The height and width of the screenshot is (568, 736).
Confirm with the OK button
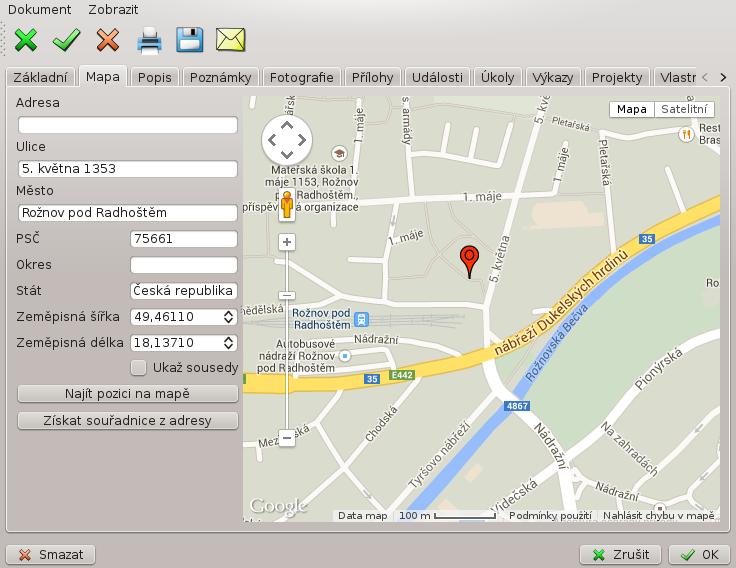(699, 555)
